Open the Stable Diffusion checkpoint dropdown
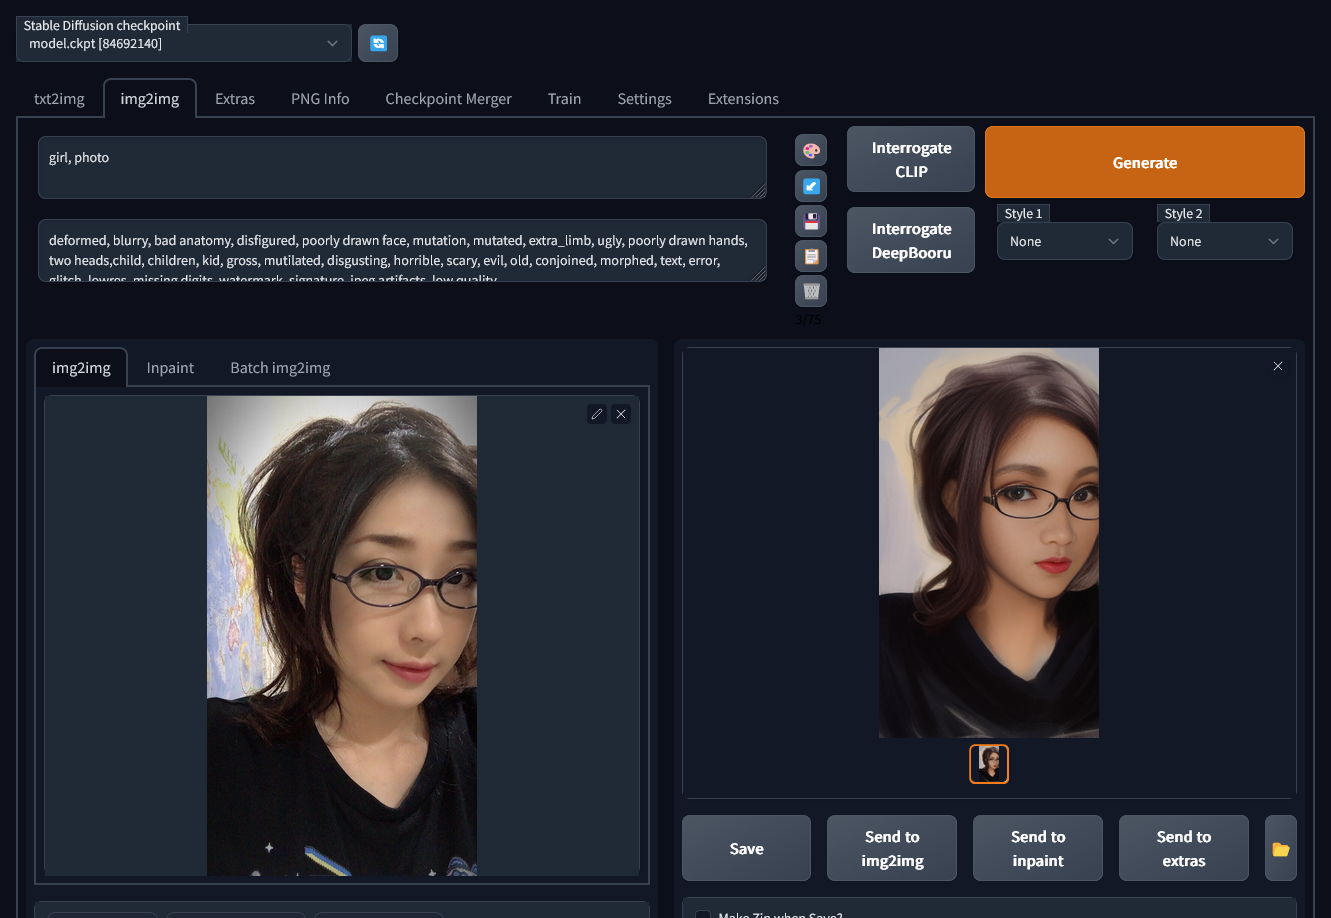This screenshot has height=918, width=1331. point(184,44)
